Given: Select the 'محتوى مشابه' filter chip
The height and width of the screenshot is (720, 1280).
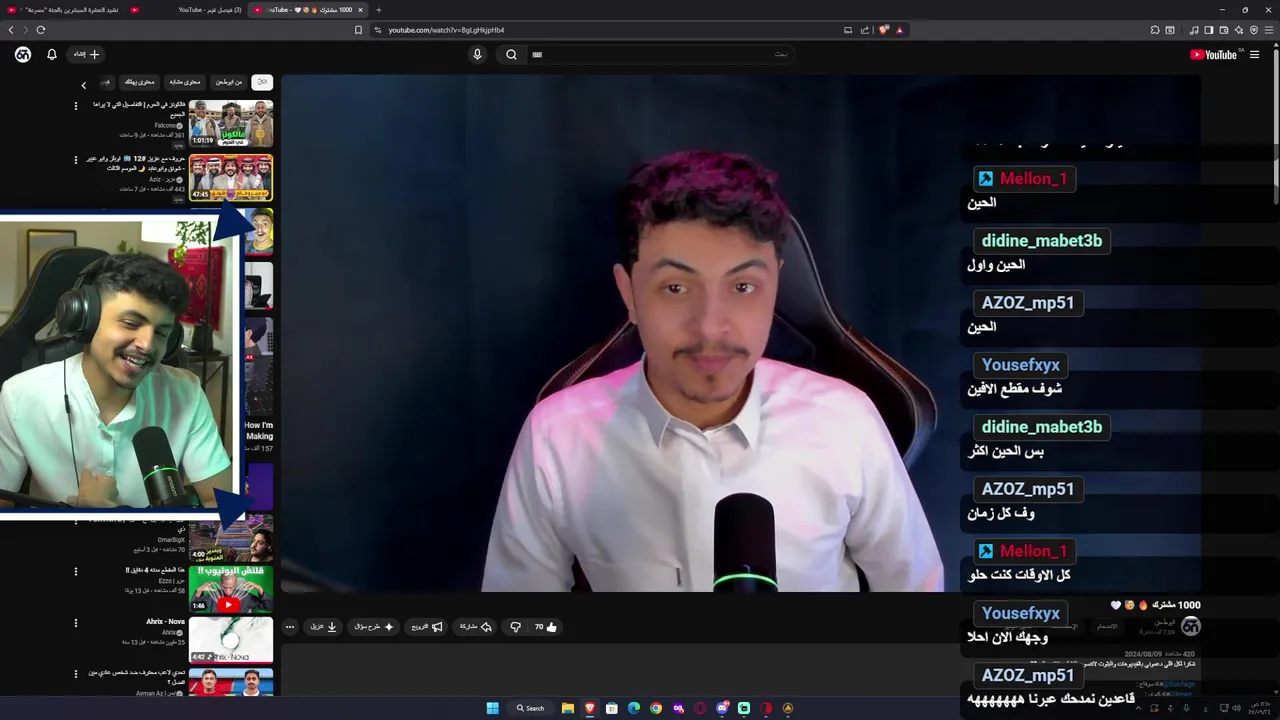Looking at the screenshot, I should 185,82.
